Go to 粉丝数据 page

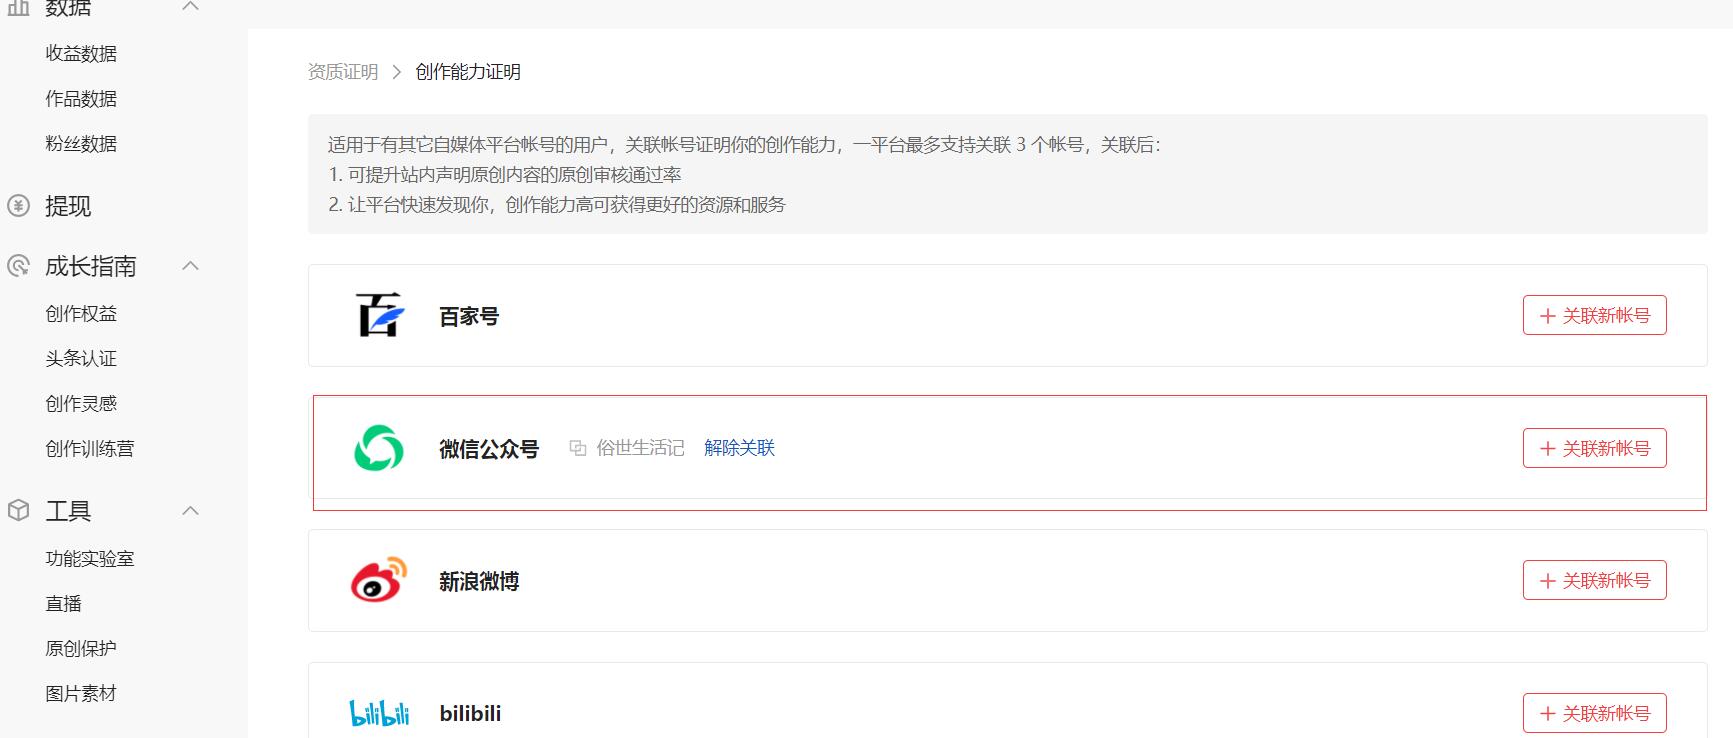point(81,144)
